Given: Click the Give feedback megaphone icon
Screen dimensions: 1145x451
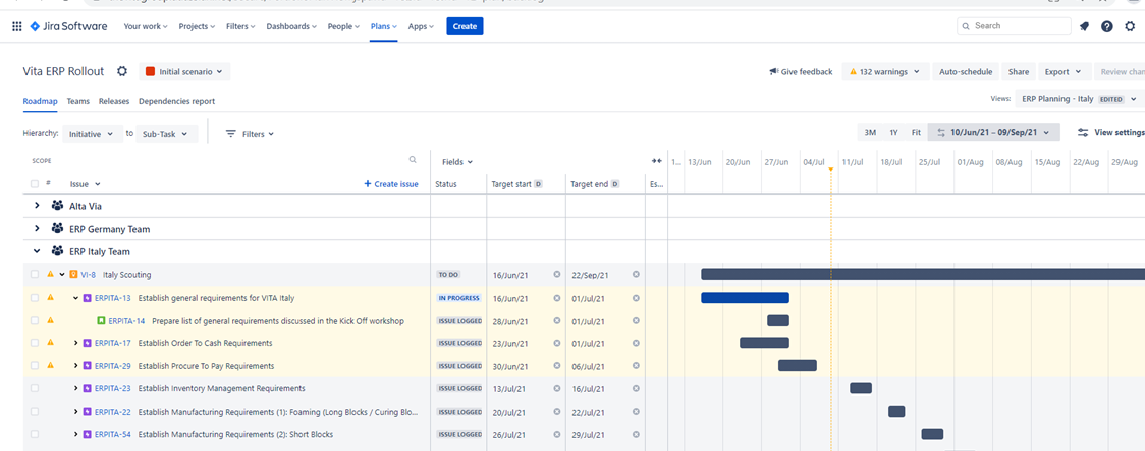Looking at the screenshot, I should [773, 72].
